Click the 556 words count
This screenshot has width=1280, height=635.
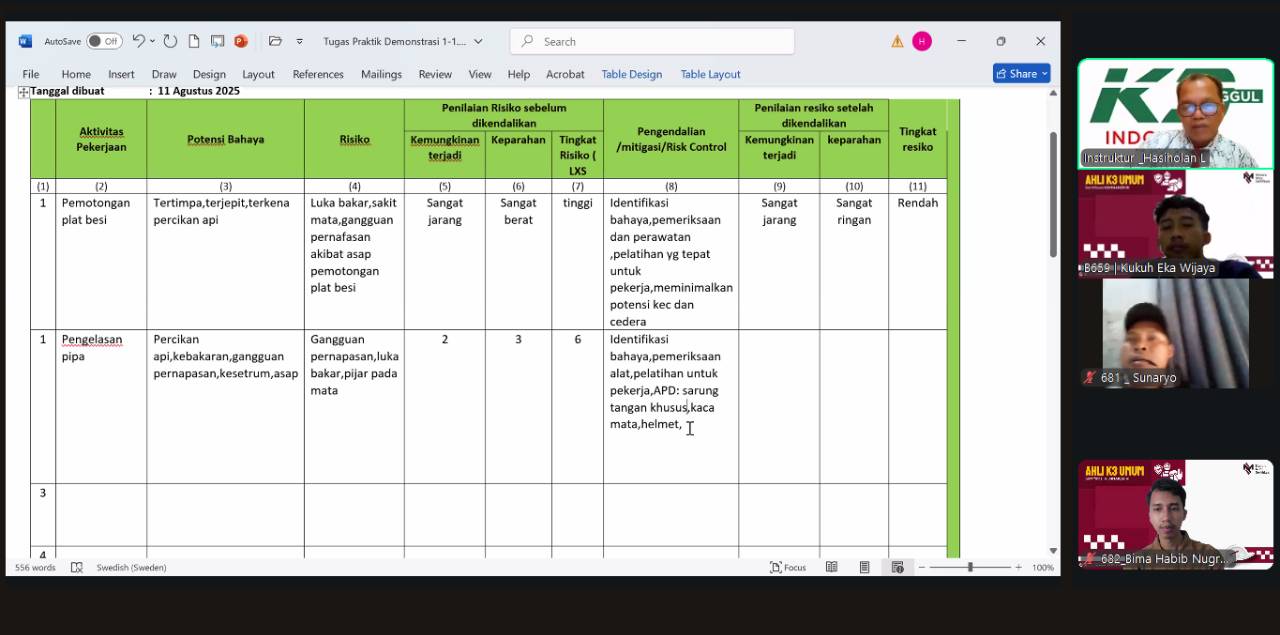[x=35, y=567]
